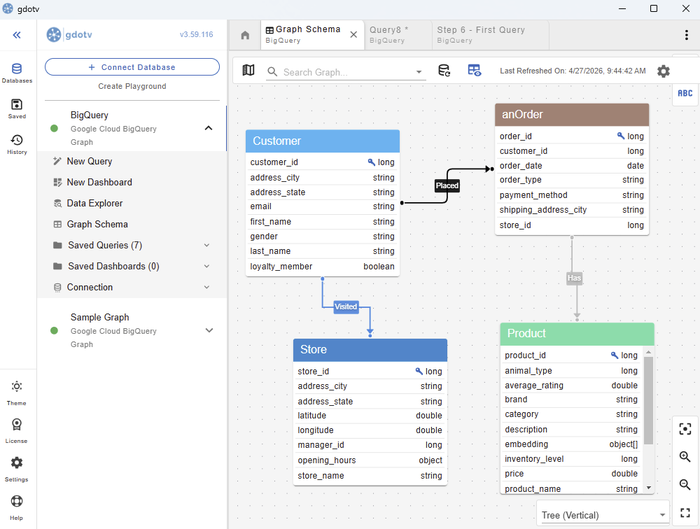
Task: Click the embedding row in Product
Action: (571, 444)
